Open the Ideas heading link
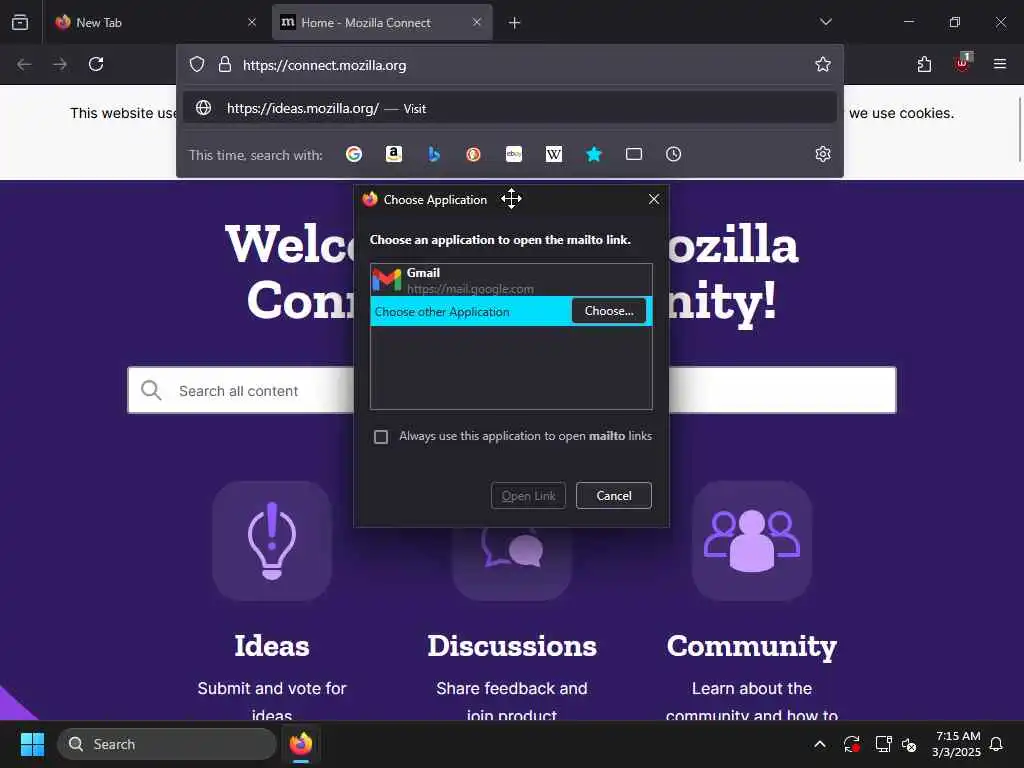 click(x=272, y=646)
